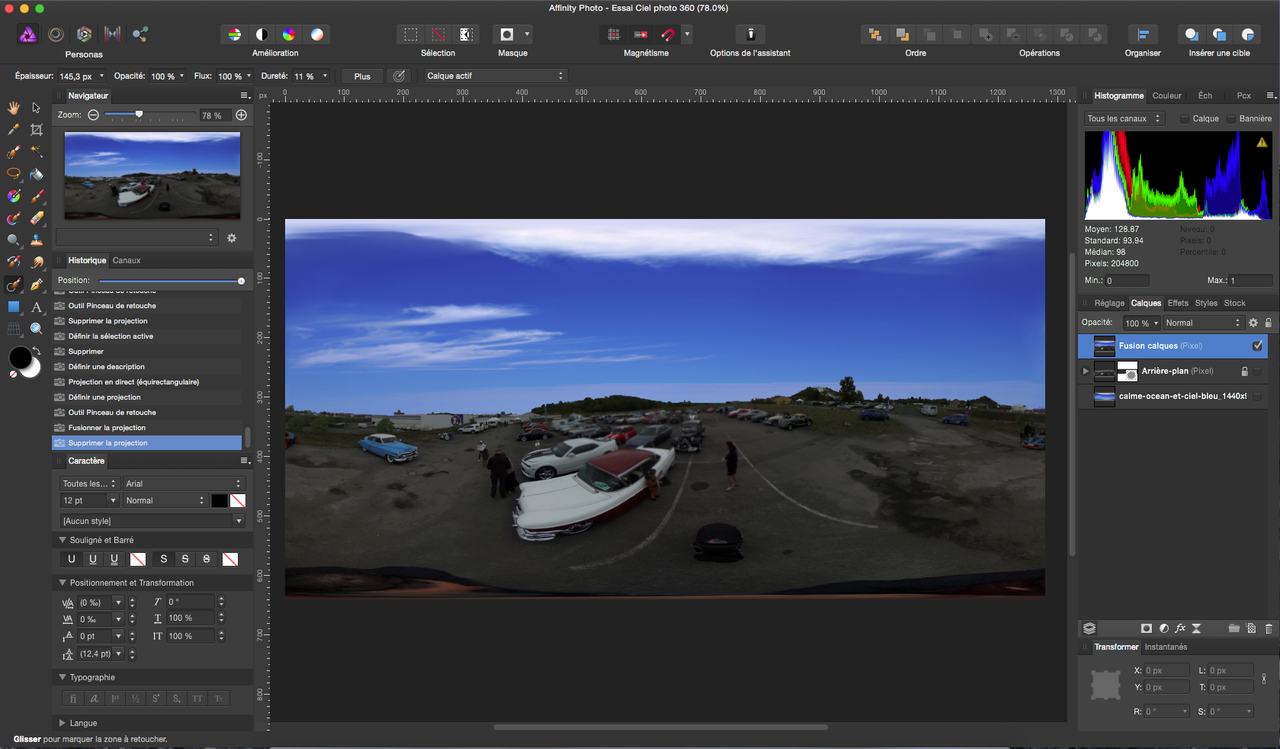Select the Pen tool

(x=36, y=285)
